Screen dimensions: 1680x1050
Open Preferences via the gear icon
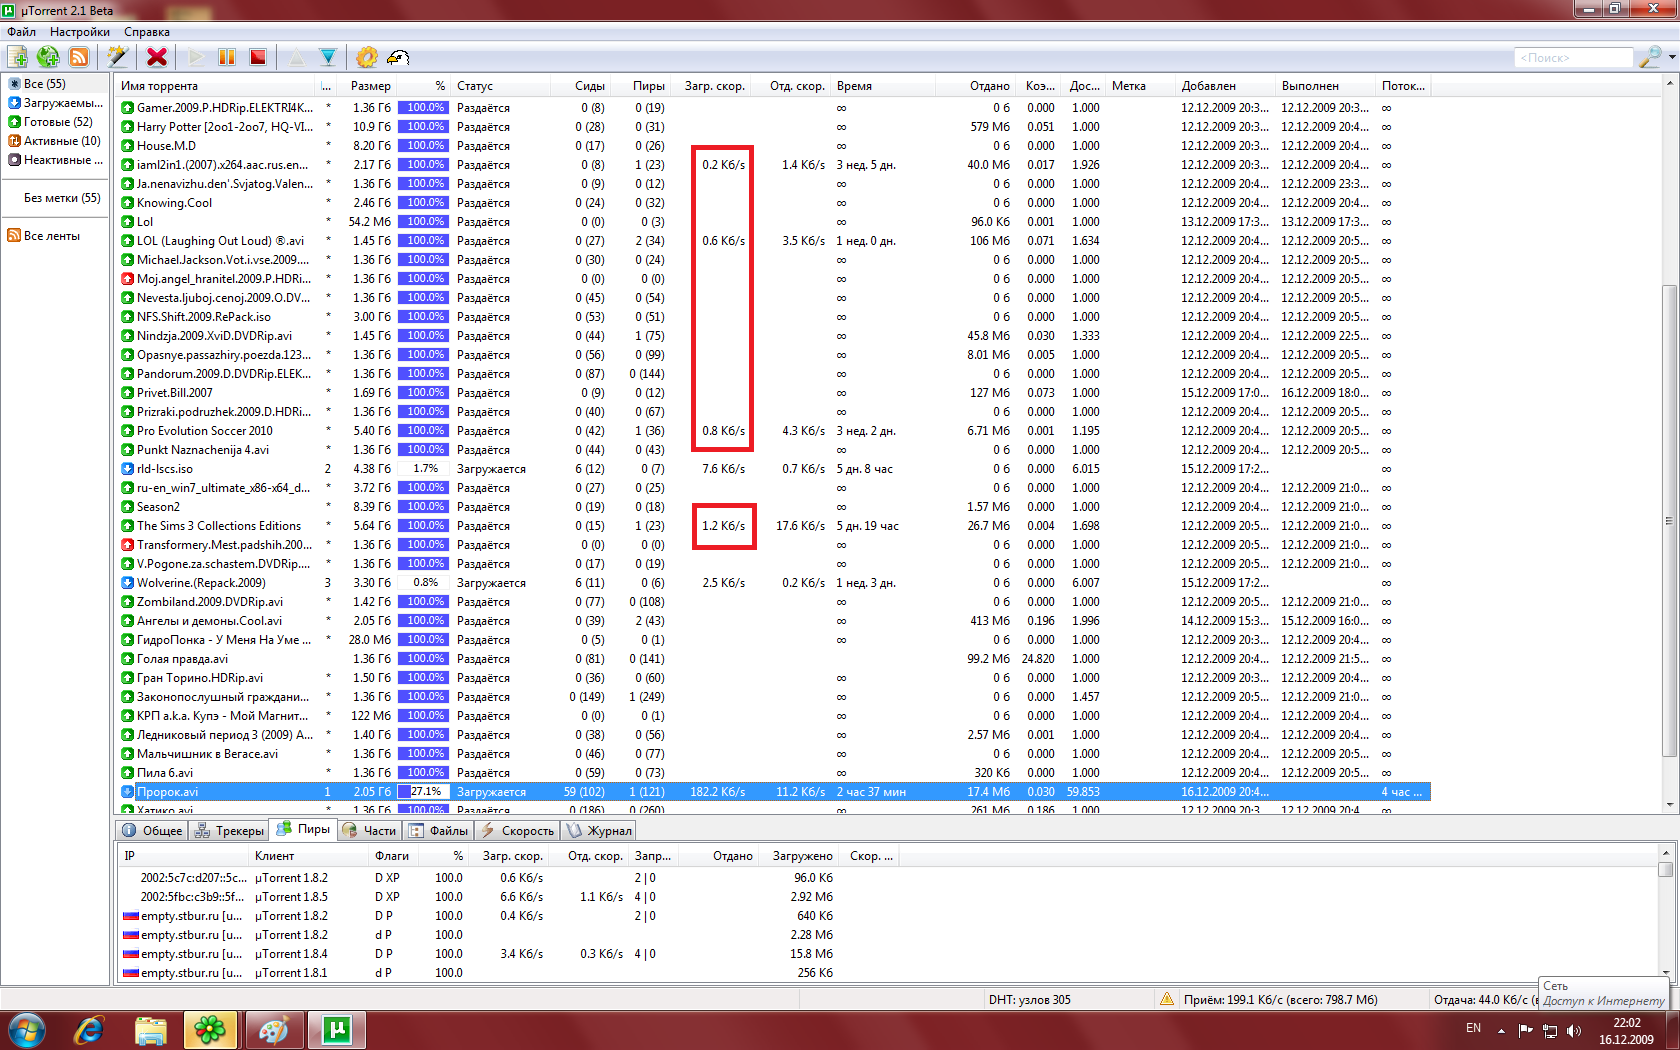point(367,57)
